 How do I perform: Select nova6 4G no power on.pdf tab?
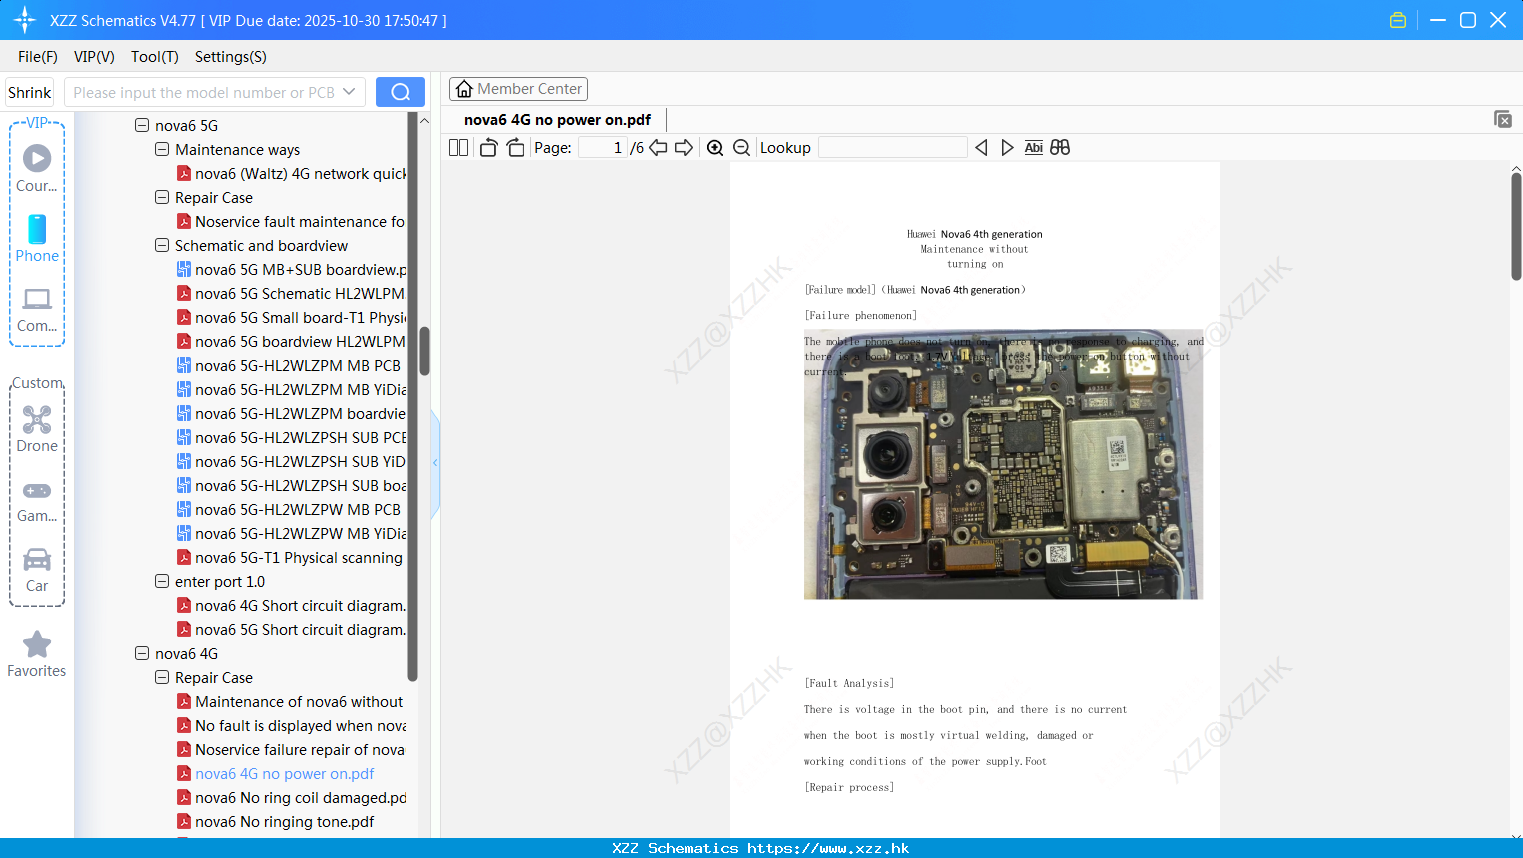pos(557,120)
